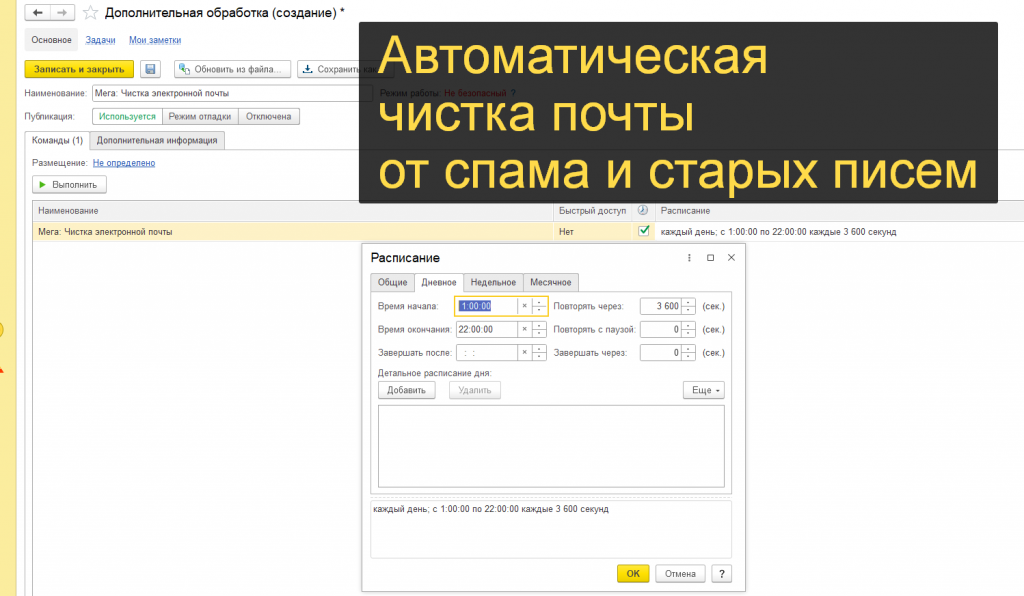1024x596 pixels.
Task: Clear the Завершать после field
Action: pos(524,353)
